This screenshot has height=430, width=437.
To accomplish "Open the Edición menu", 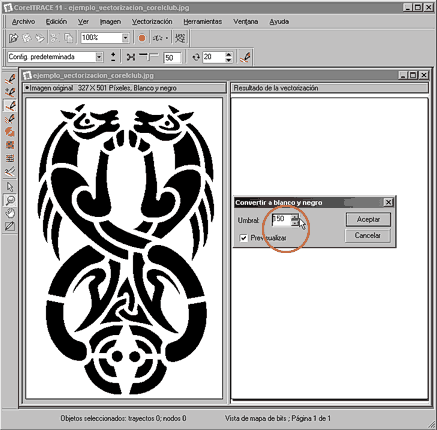I will point(56,22).
